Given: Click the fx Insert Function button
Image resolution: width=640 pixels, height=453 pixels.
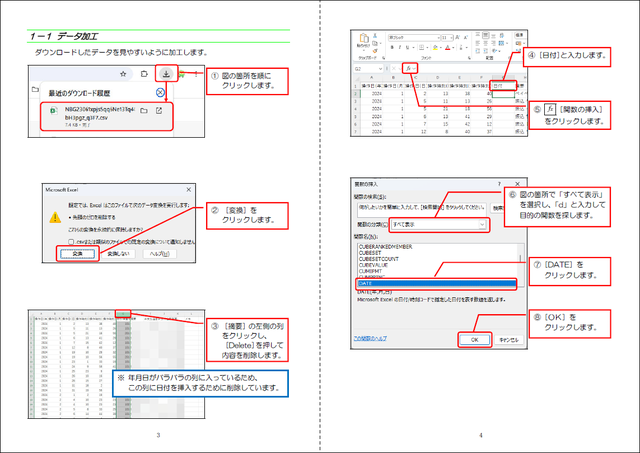Looking at the screenshot, I should [x=408, y=69].
